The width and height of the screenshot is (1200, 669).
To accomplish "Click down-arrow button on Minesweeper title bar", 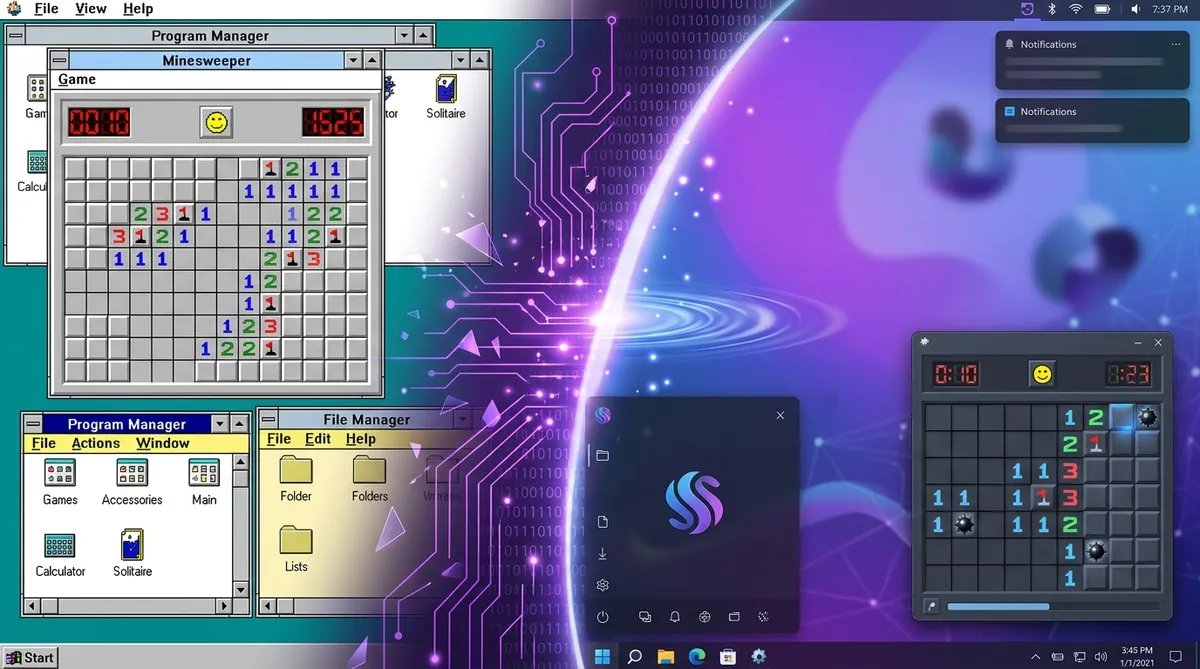I will [x=353, y=60].
